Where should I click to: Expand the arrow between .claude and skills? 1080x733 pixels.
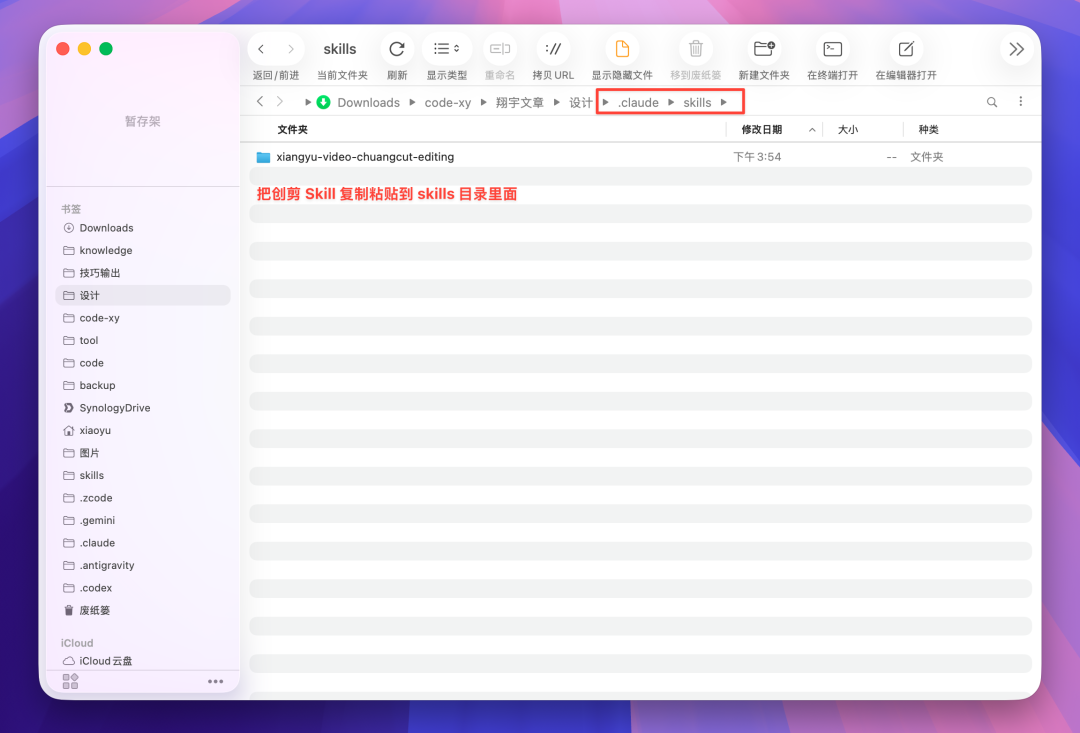[671, 102]
